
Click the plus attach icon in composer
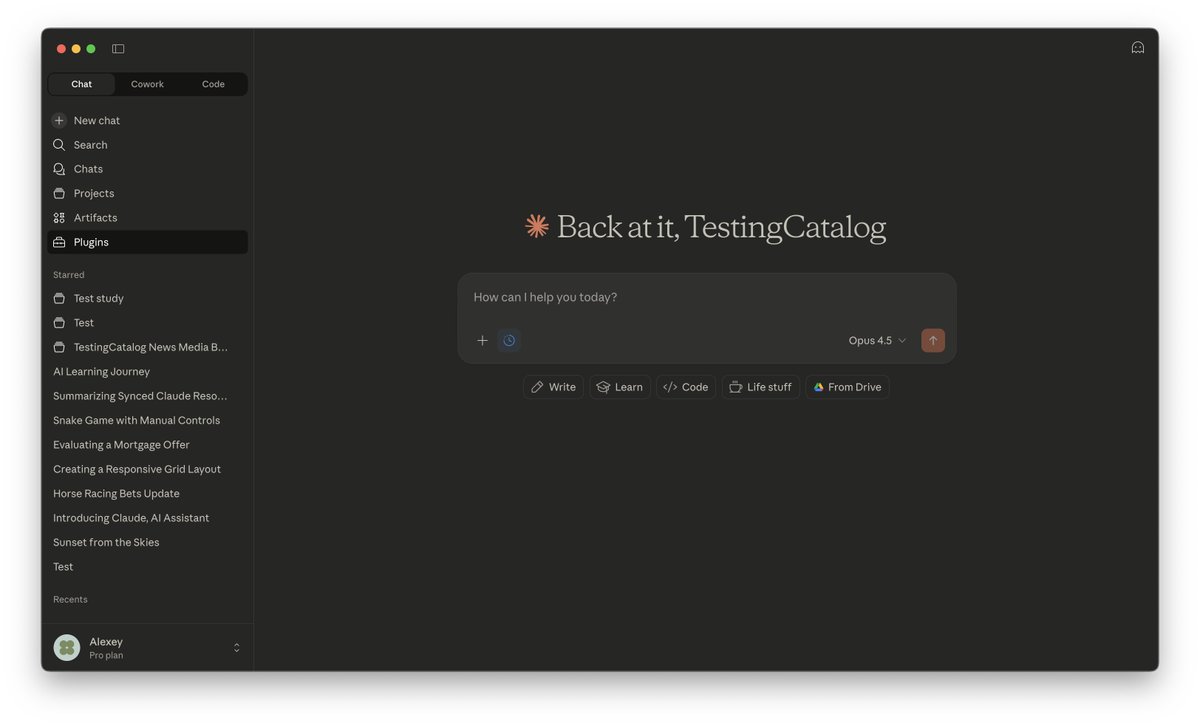tap(482, 340)
